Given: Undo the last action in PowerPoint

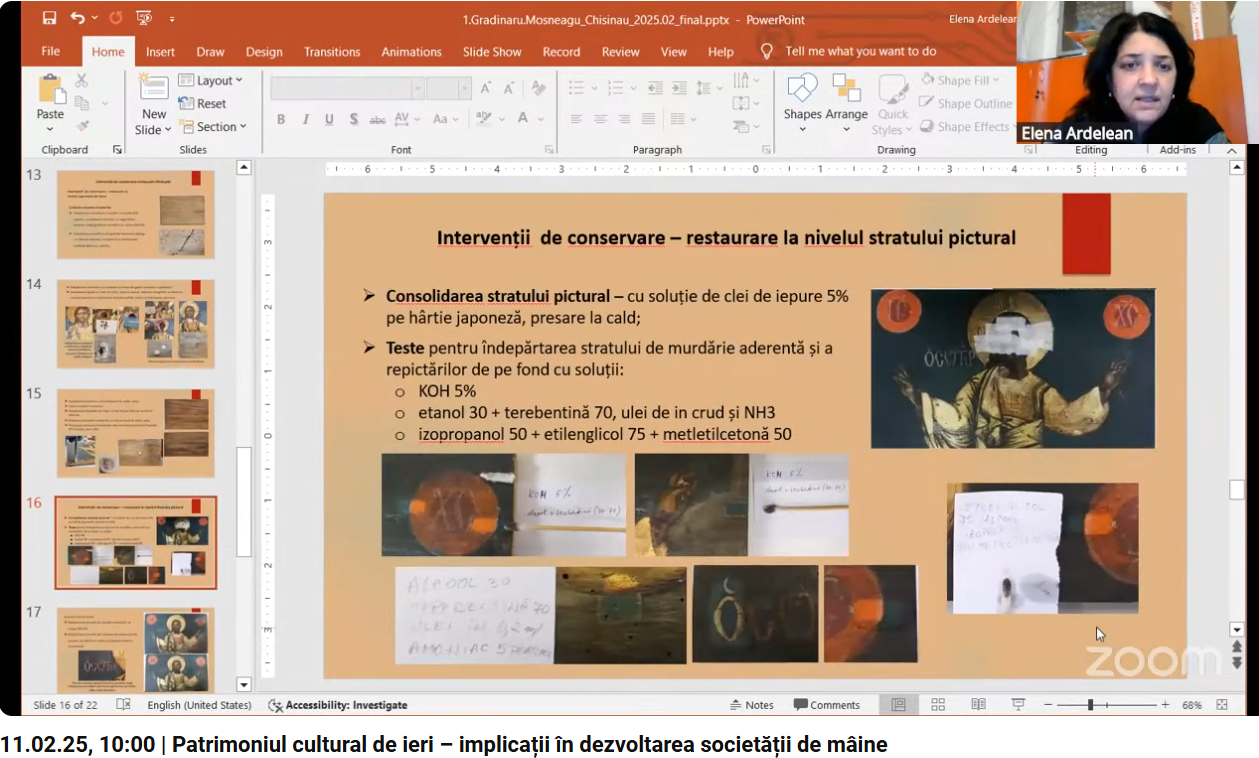Looking at the screenshot, I should click(x=78, y=18).
